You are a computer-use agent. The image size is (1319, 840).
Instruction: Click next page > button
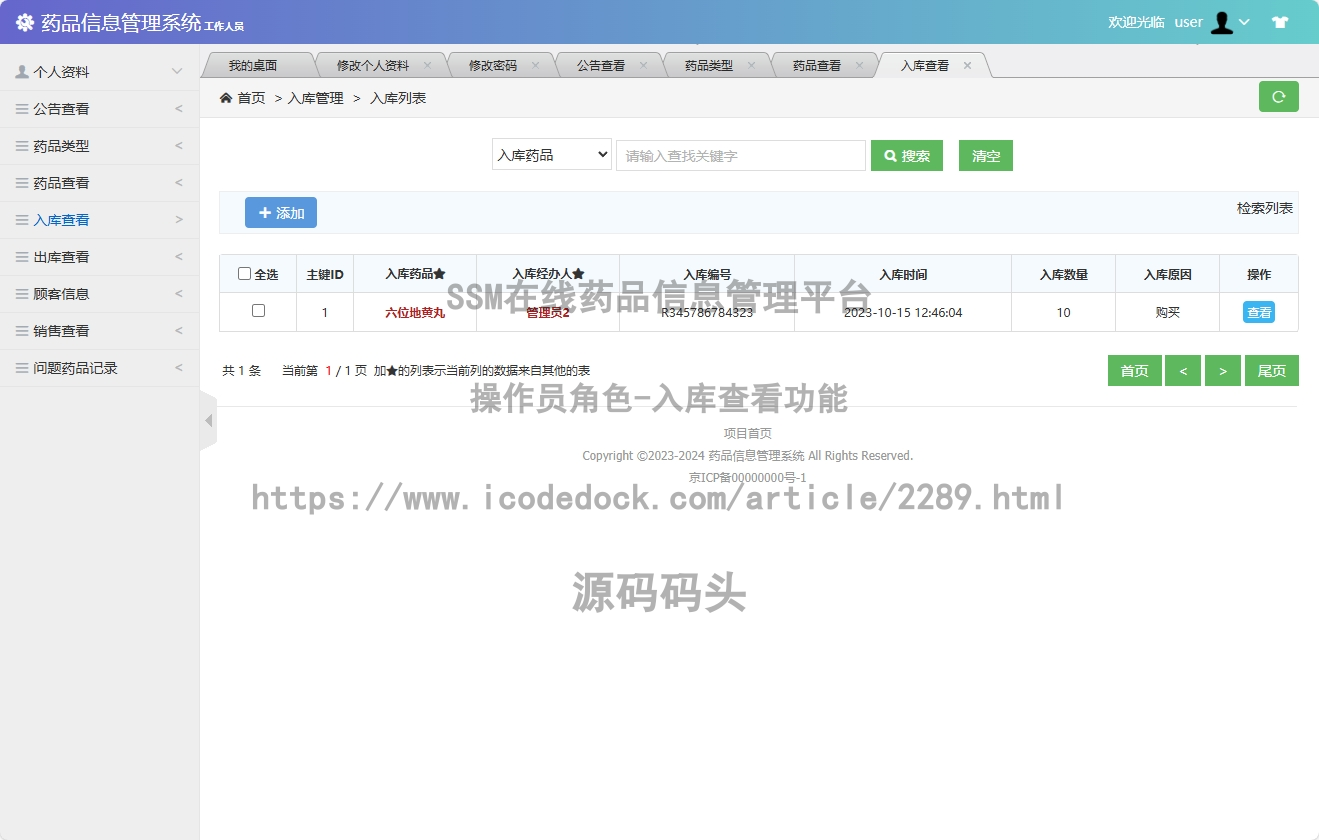[x=1223, y=371]
